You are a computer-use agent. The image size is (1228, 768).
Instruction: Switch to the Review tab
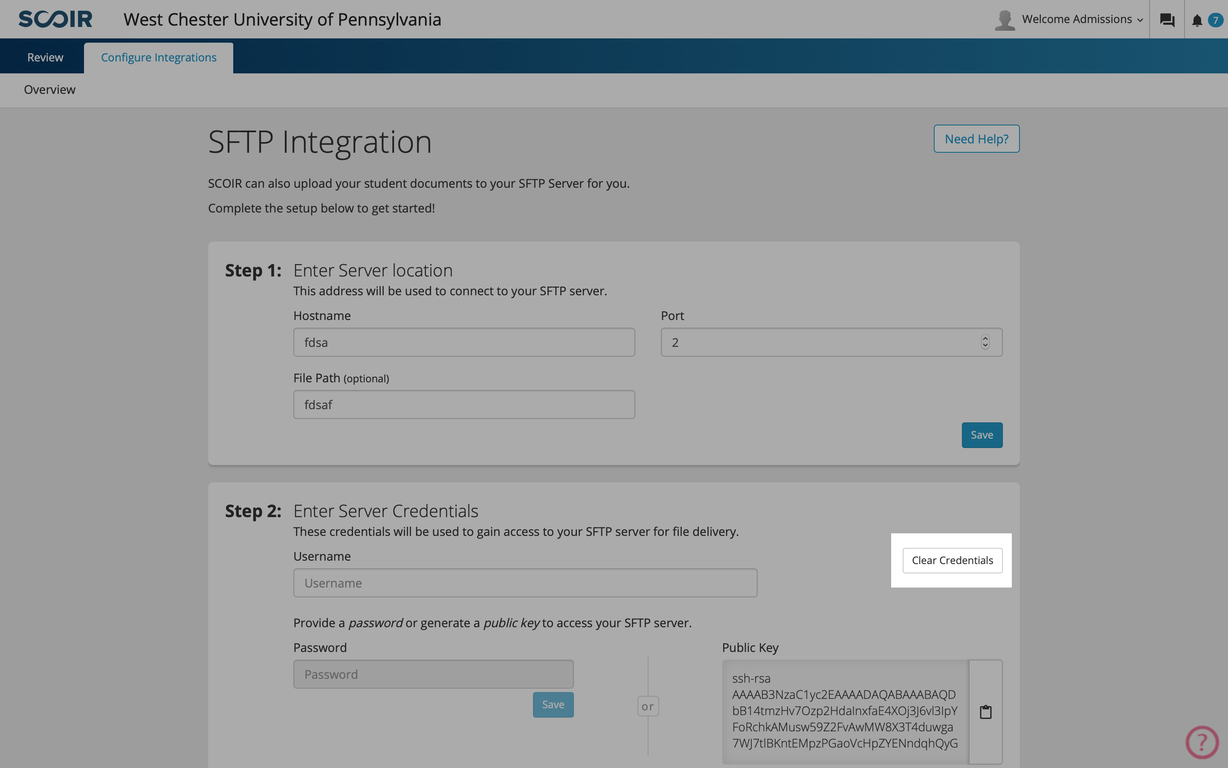click(45, 57)
